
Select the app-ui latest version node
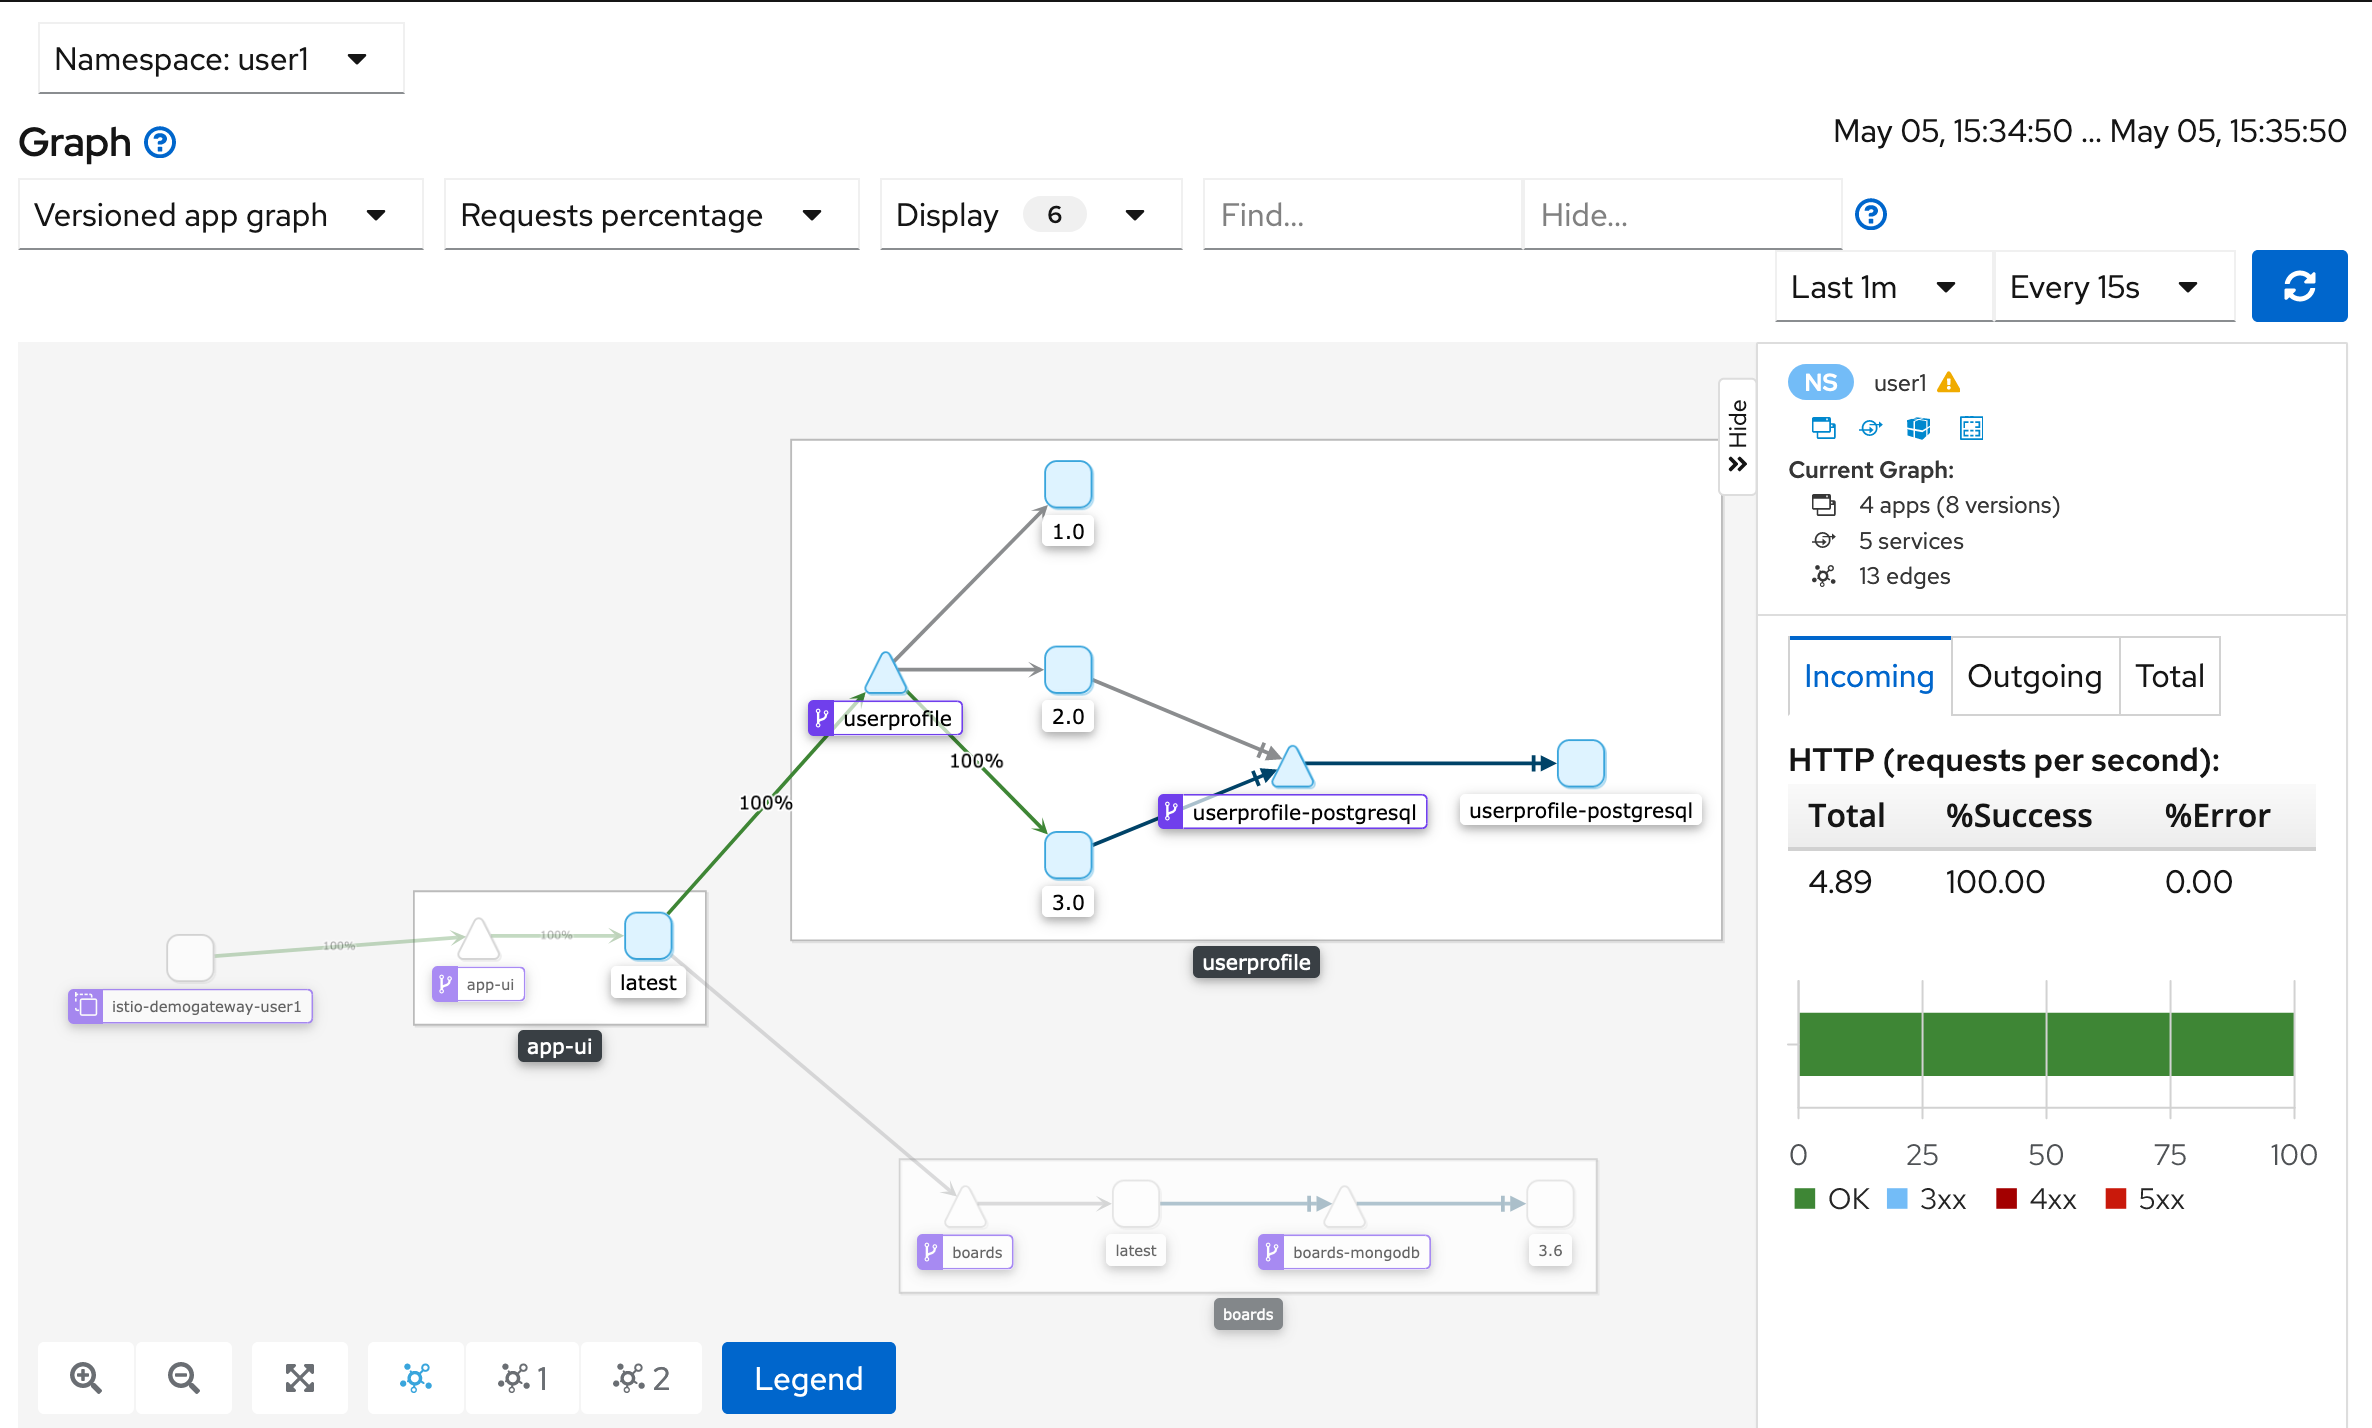point(648,936)
